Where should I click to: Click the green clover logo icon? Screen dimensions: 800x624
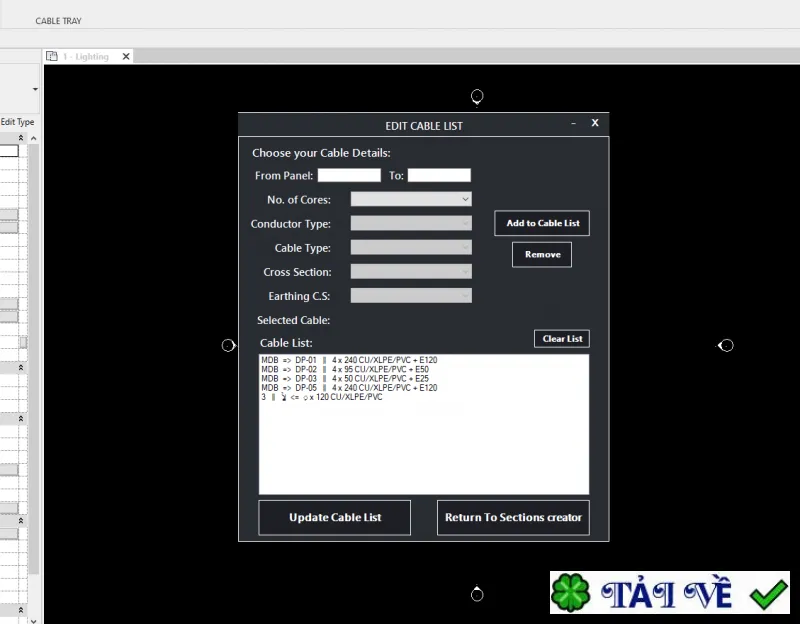[x=570, y=593]
